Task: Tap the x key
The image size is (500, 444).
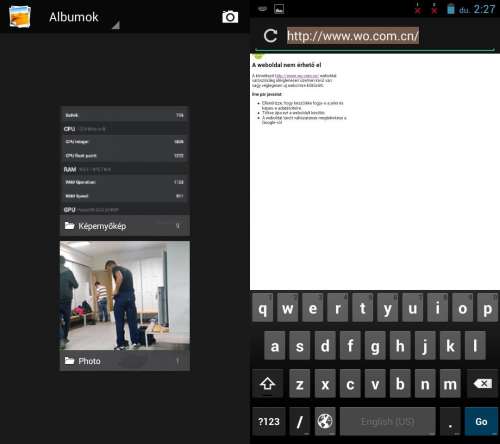Action: coord(325,384)
